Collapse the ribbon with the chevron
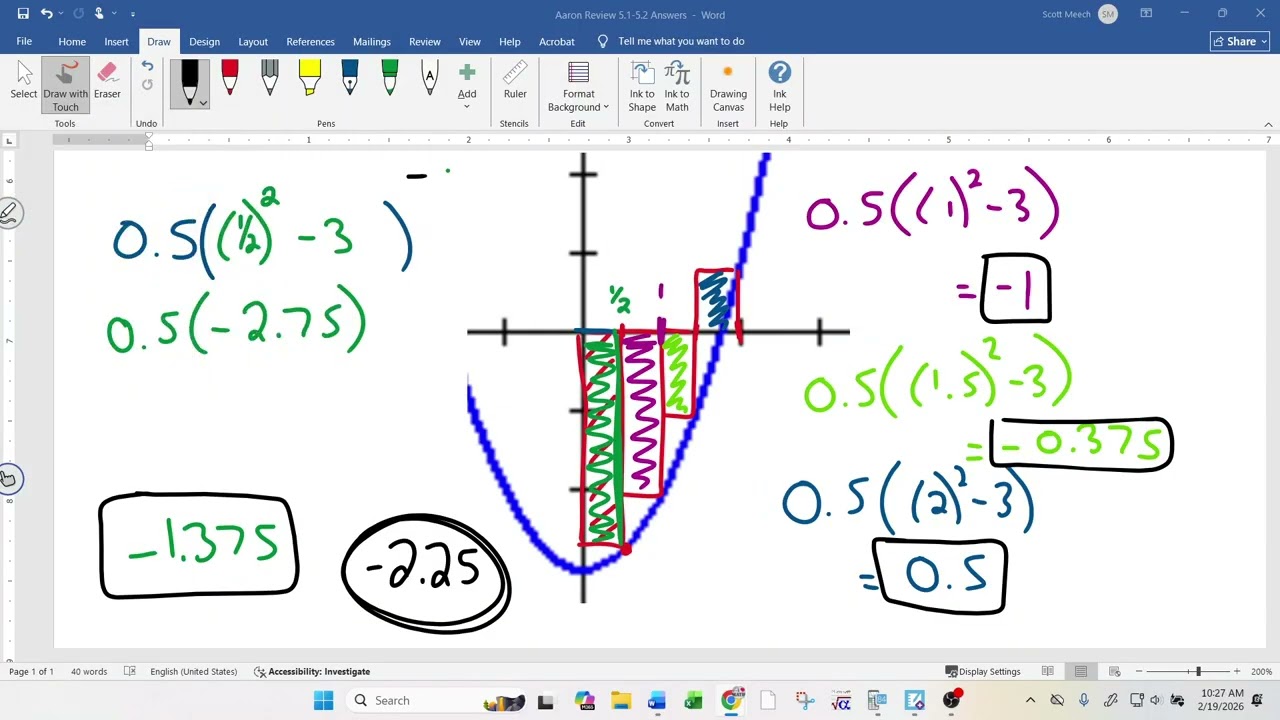Screen dimensions: 1280x720 1268,124
